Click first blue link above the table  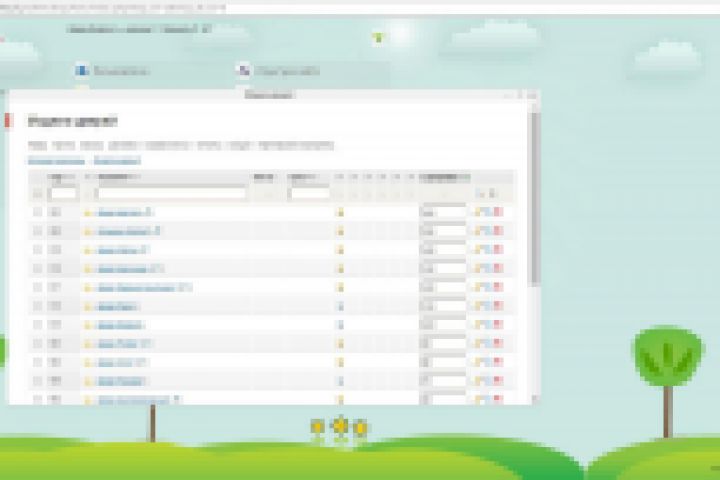pyautogui.click(x=56, y=161)
